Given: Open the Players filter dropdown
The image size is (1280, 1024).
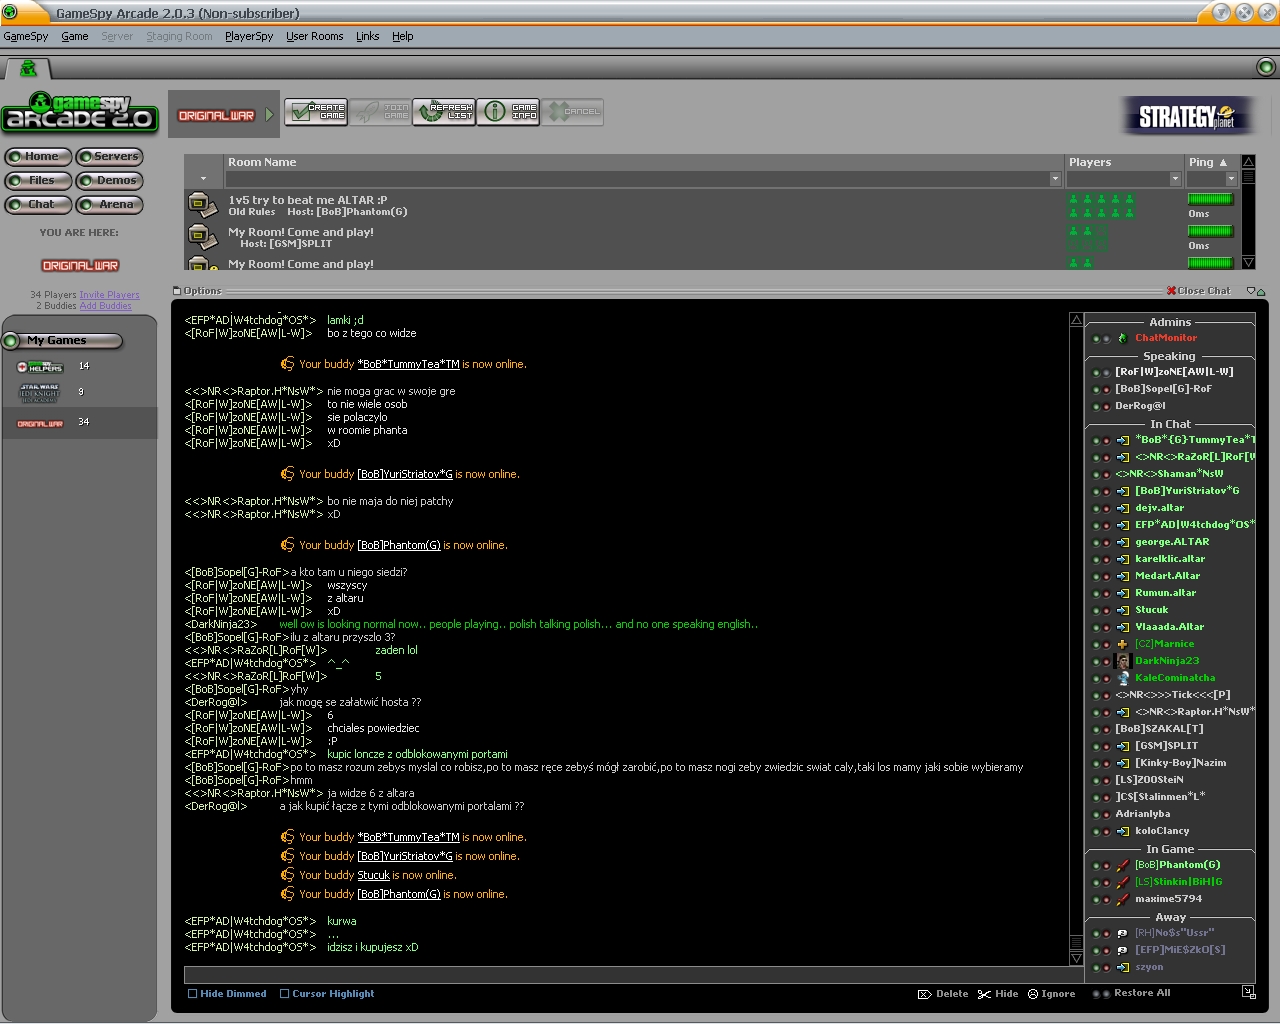Looking at the screenshot, I should [1175, 179].
